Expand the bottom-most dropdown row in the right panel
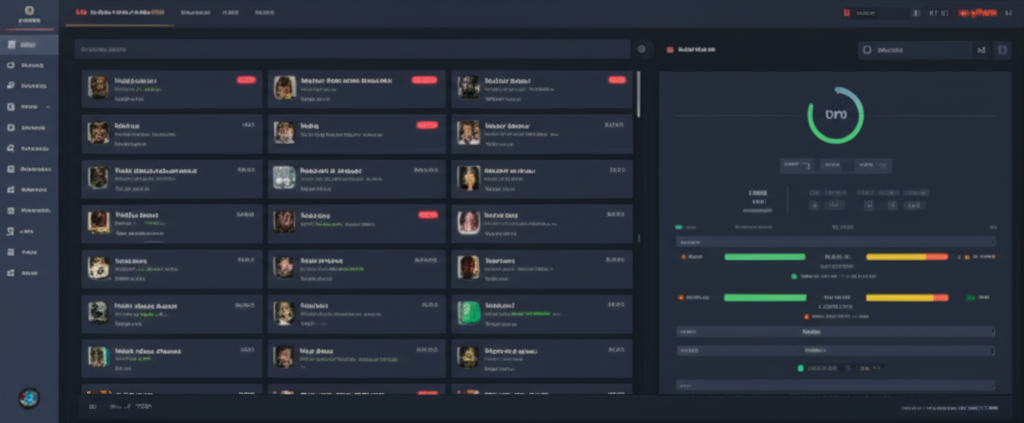The image size is (1024, 423). pos(835,386)
